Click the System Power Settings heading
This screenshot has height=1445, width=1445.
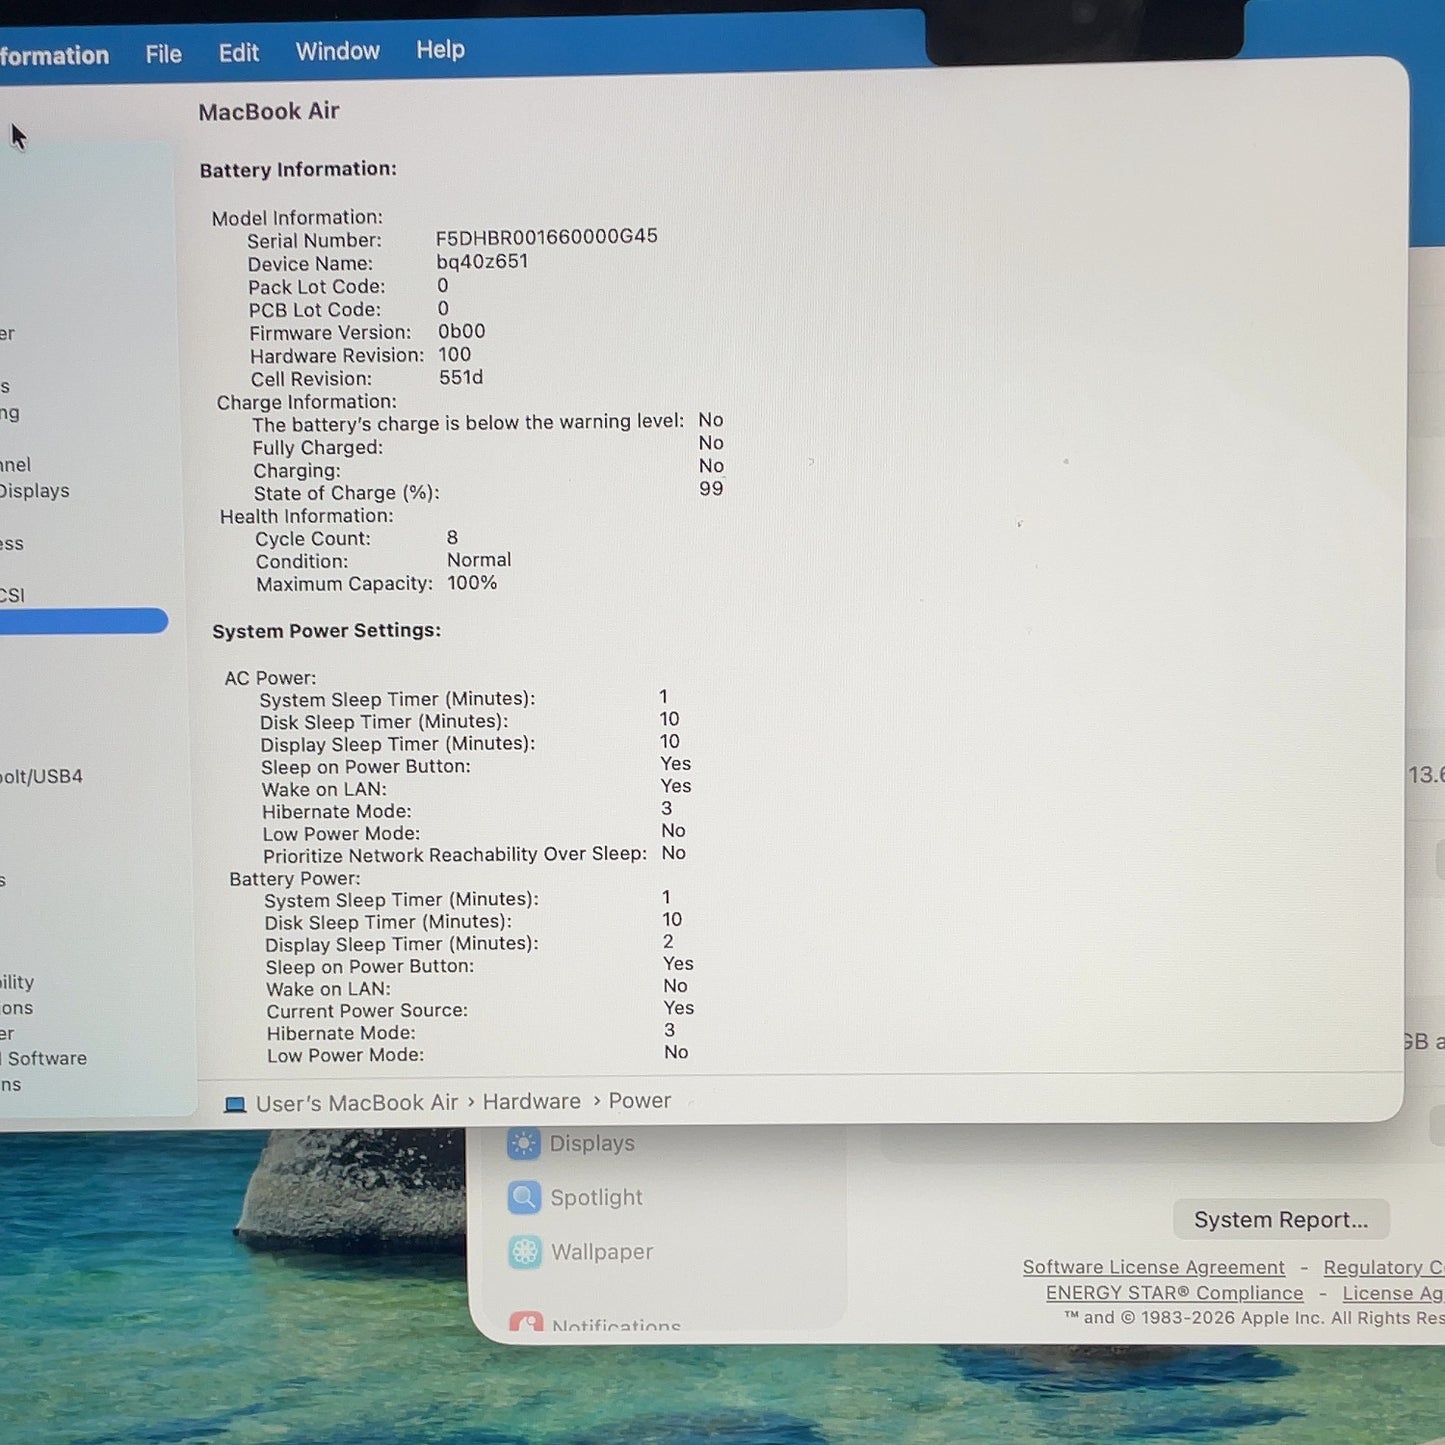(327, 630)
